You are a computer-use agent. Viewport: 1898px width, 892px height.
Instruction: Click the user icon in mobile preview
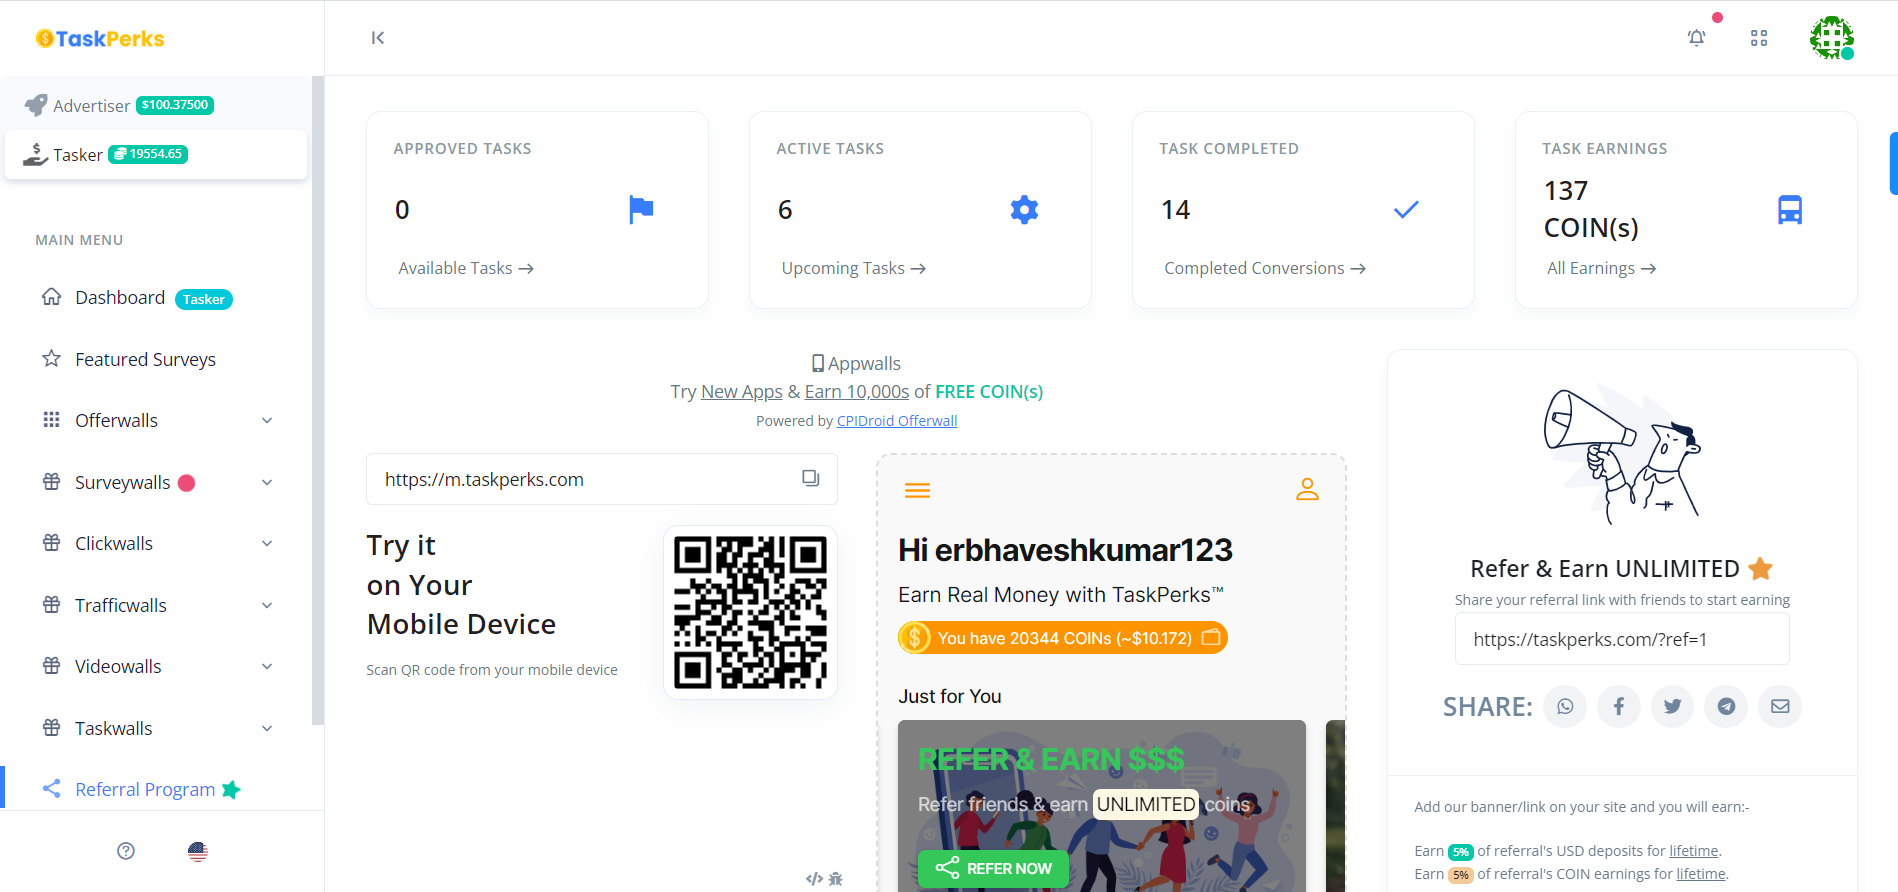click(x=1307, y=489)
